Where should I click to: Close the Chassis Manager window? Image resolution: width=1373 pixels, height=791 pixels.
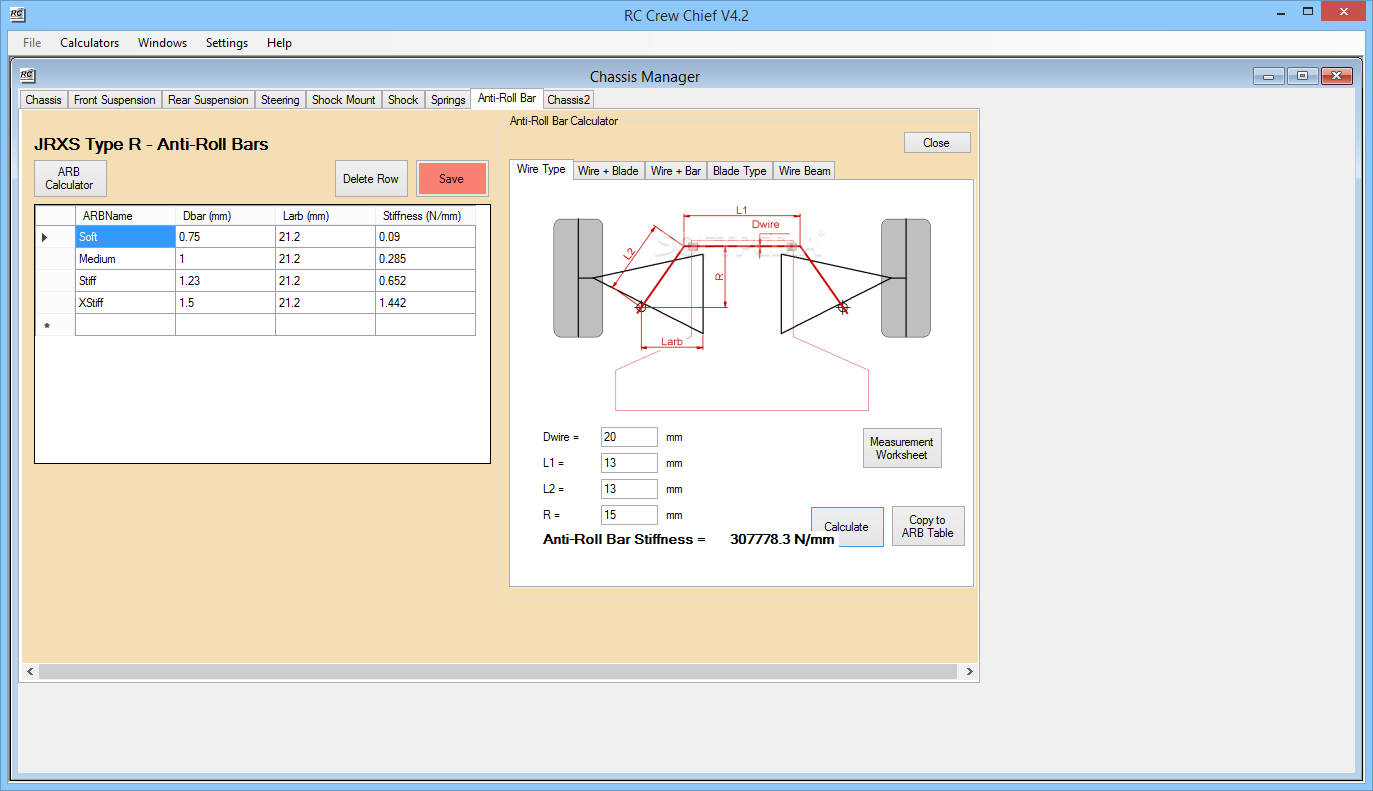coord(1337,76)
